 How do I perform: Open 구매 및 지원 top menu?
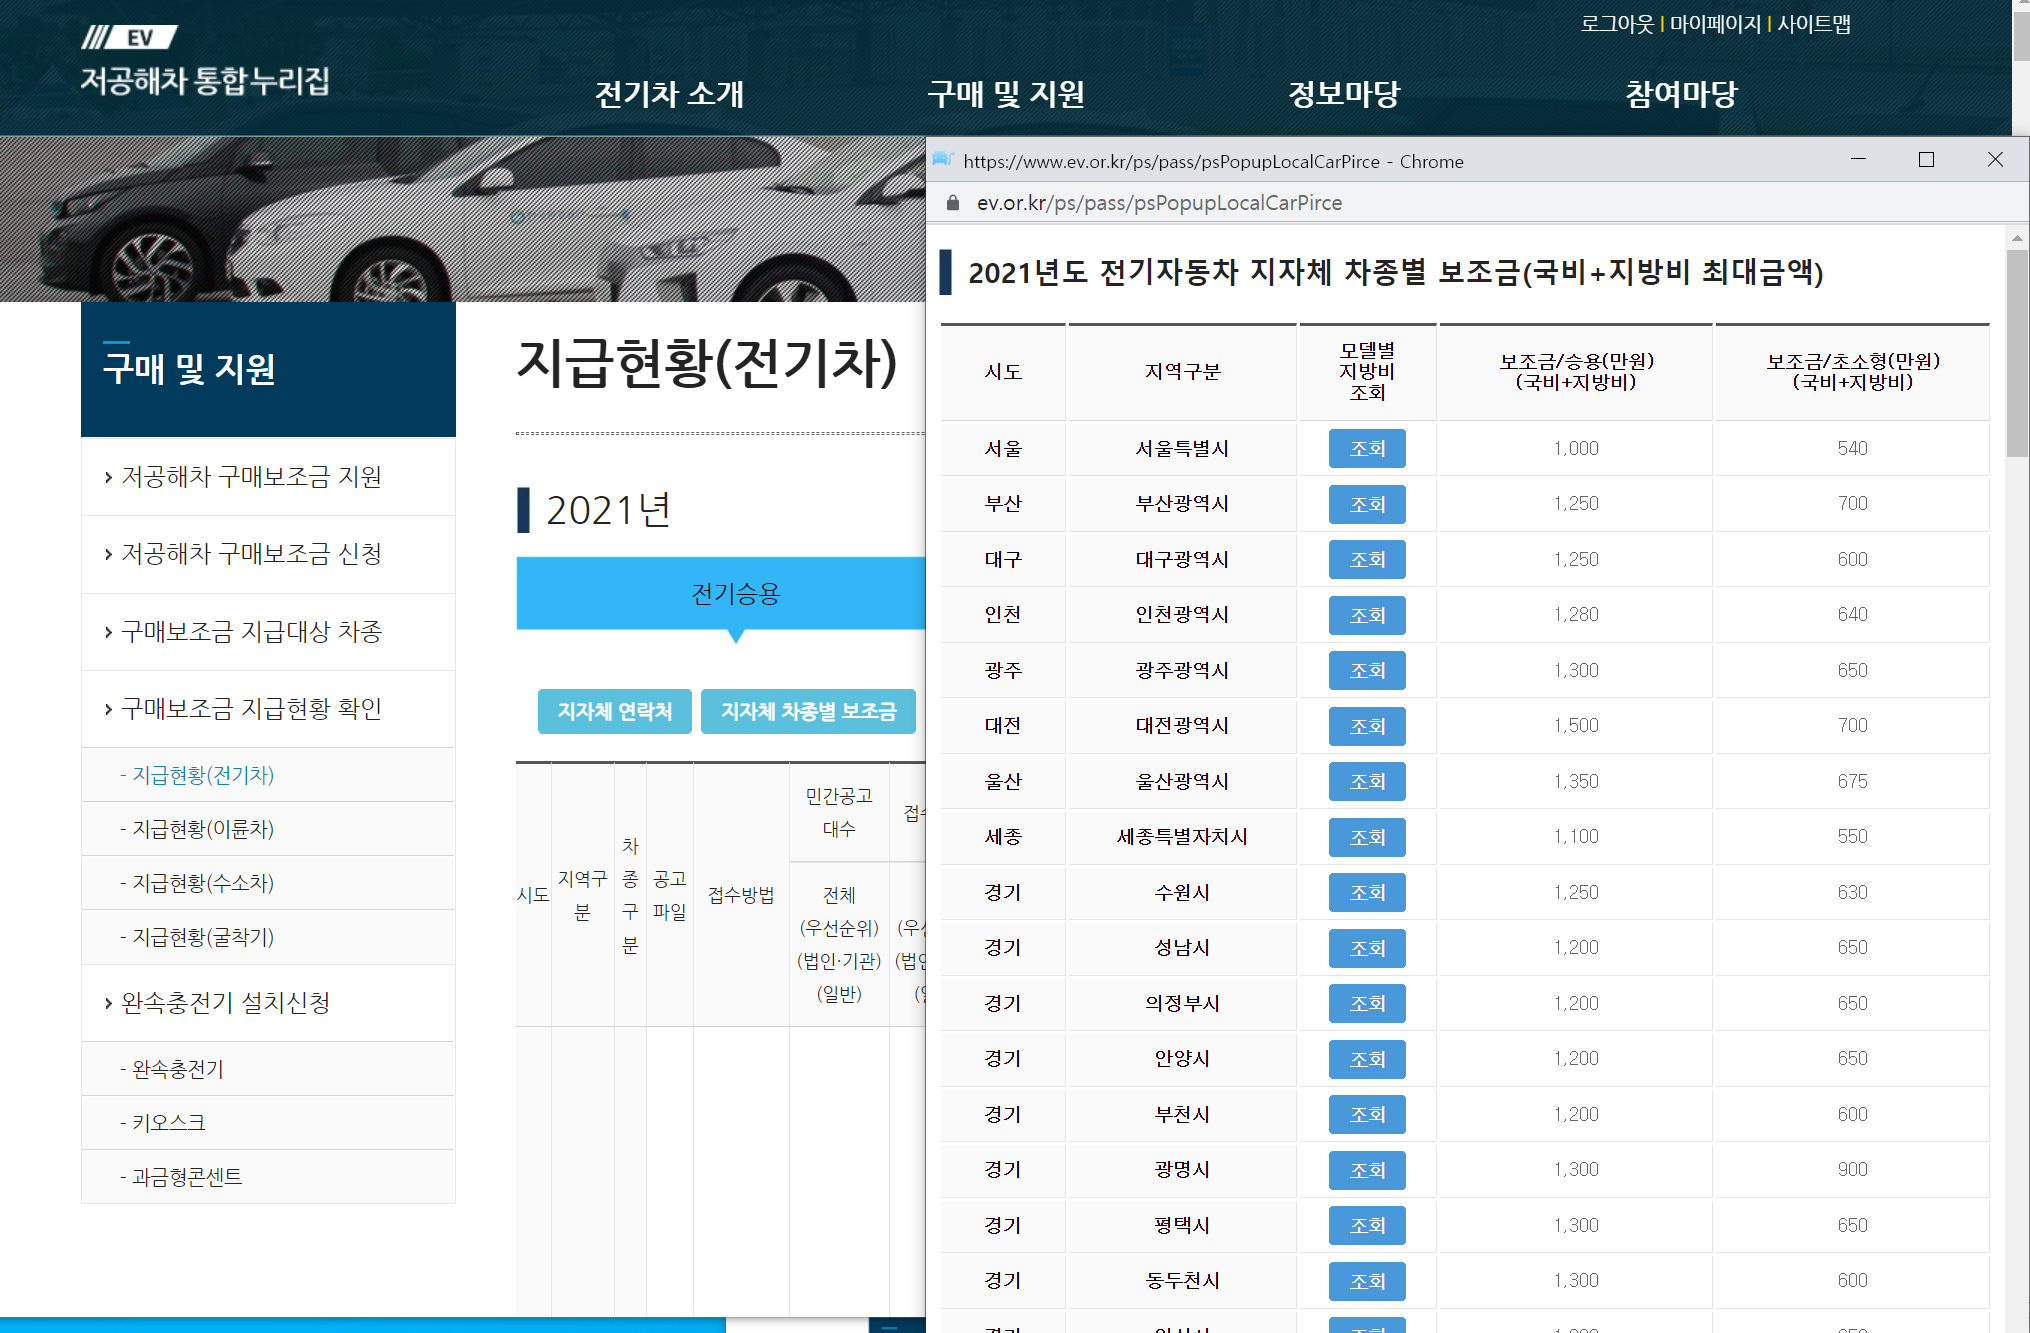pyautogui.click(x=1005, y=94)
